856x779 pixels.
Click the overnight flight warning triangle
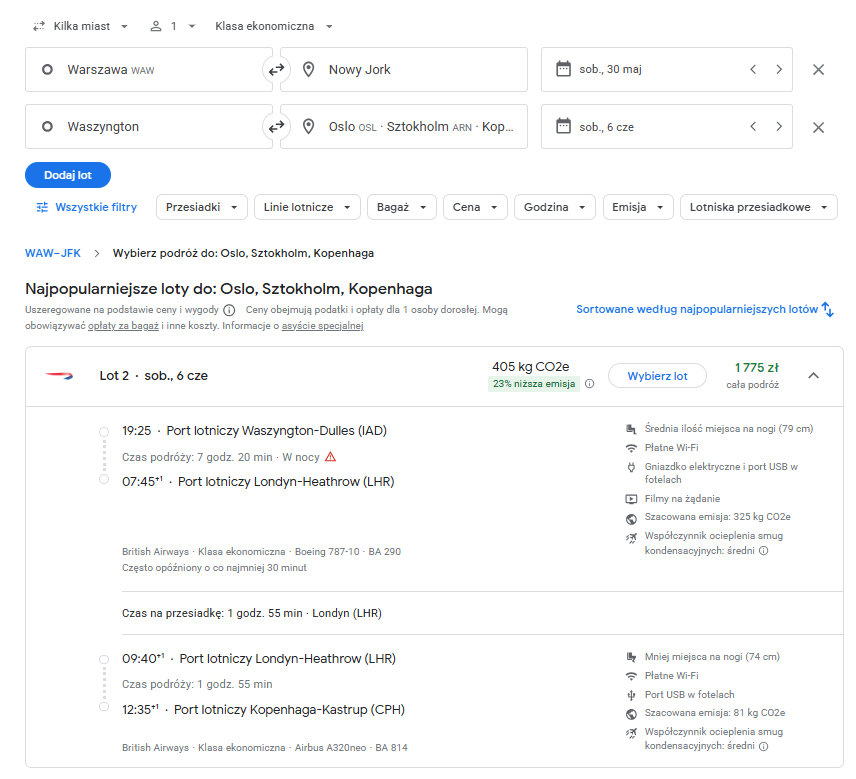[x=330, y=457]
